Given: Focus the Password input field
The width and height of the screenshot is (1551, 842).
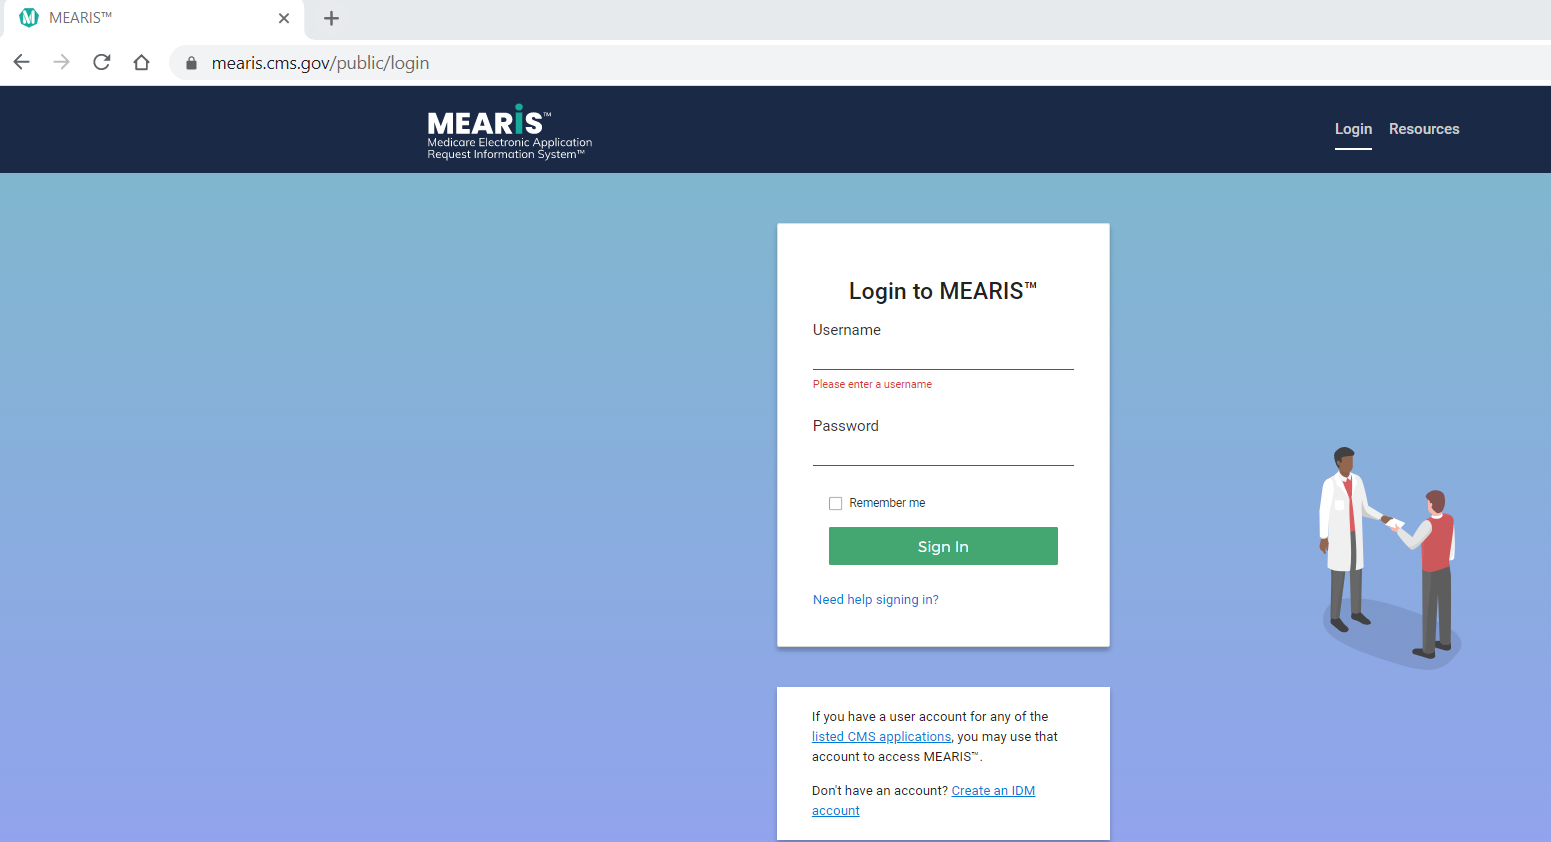Looking at the screenshot, I should 942,452.
